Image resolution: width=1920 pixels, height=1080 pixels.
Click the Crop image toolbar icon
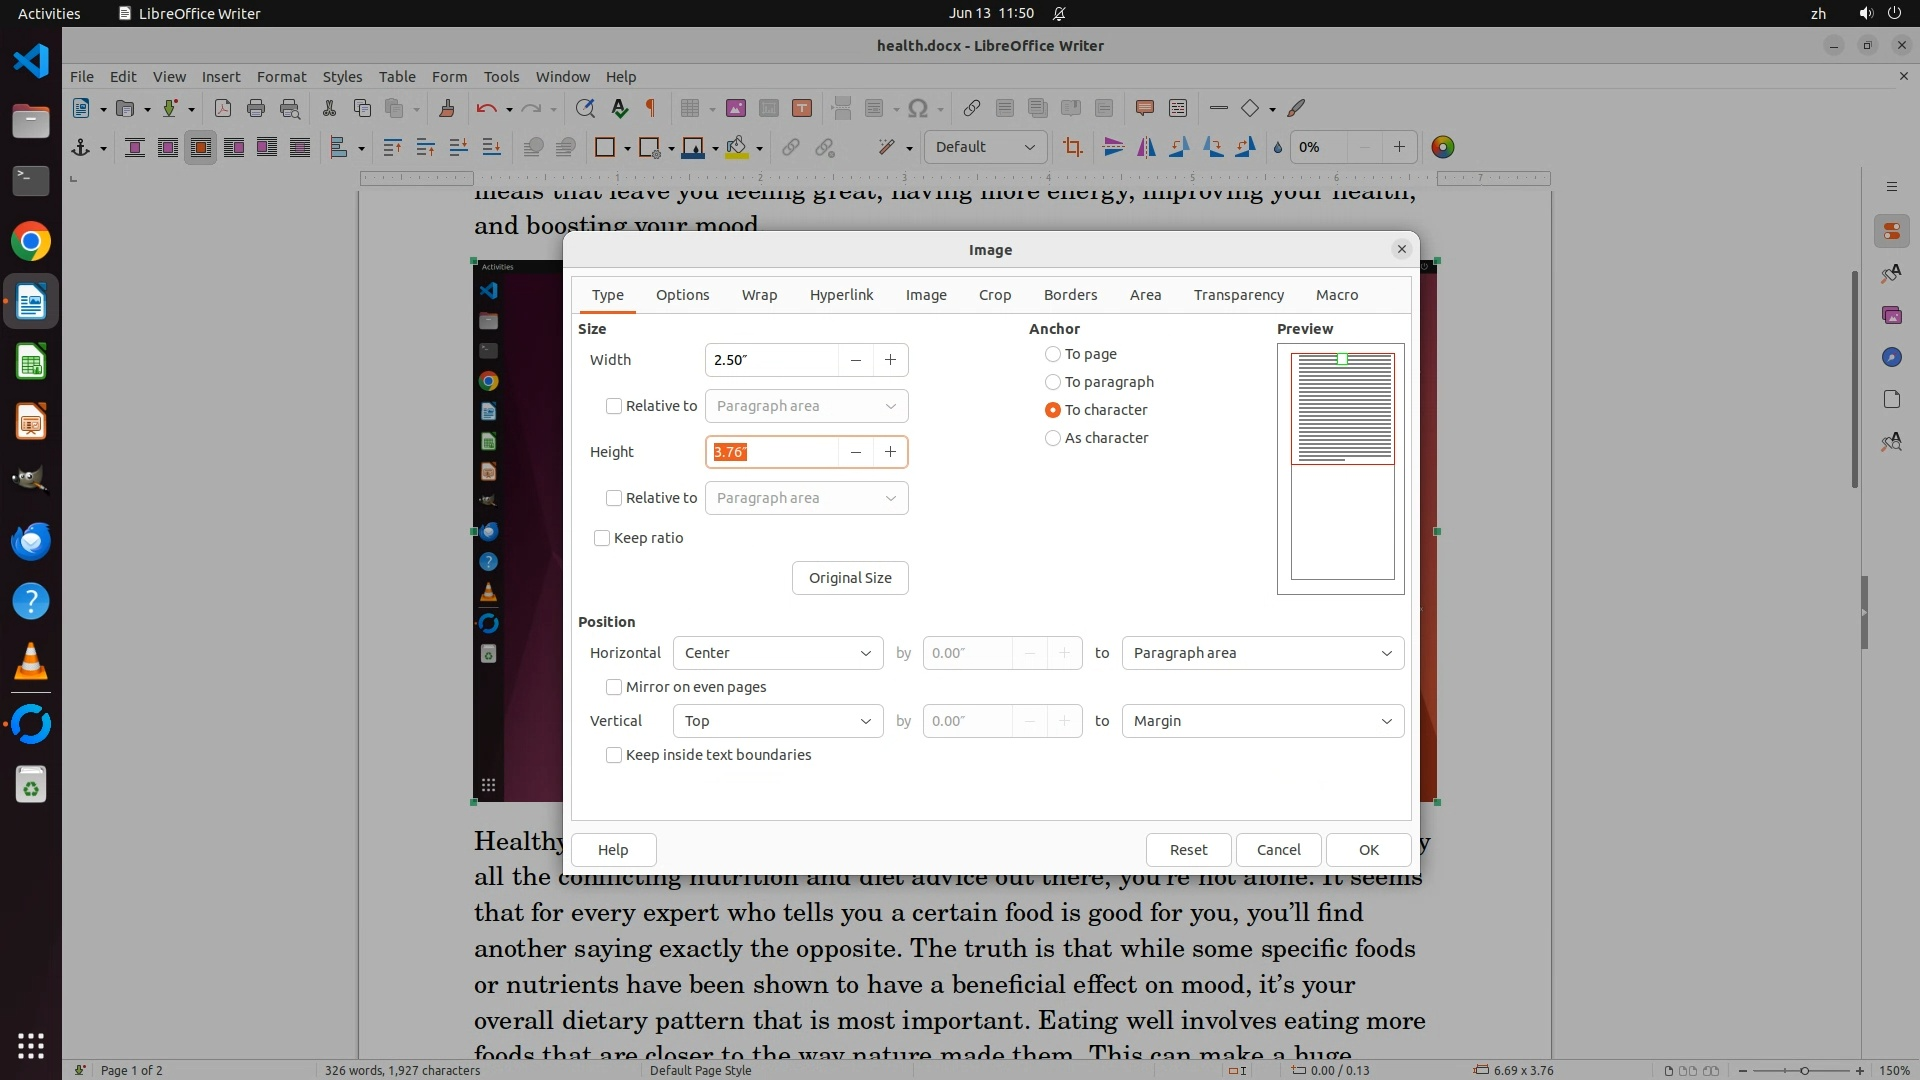tap(1073, 147)
